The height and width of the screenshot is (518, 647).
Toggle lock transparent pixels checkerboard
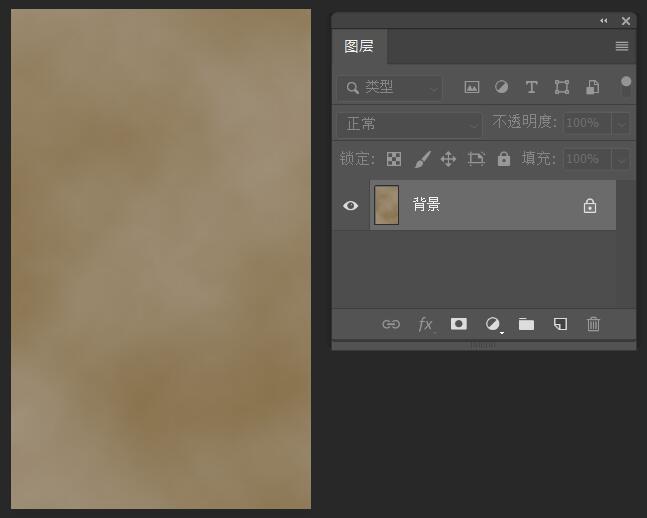pos(394,159)
